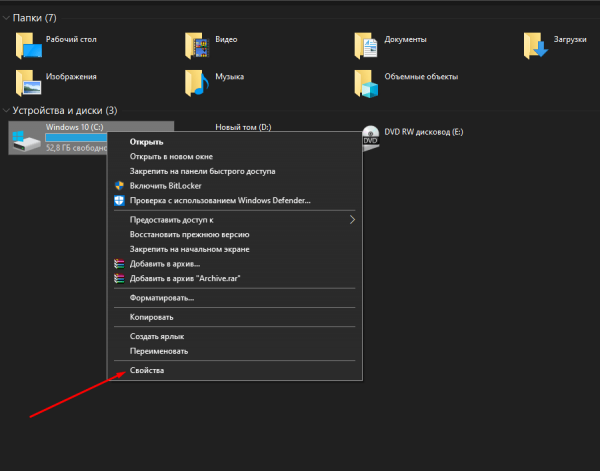Click the Устройства и диски (3) header
600x471 pixels.
(65, 111)
